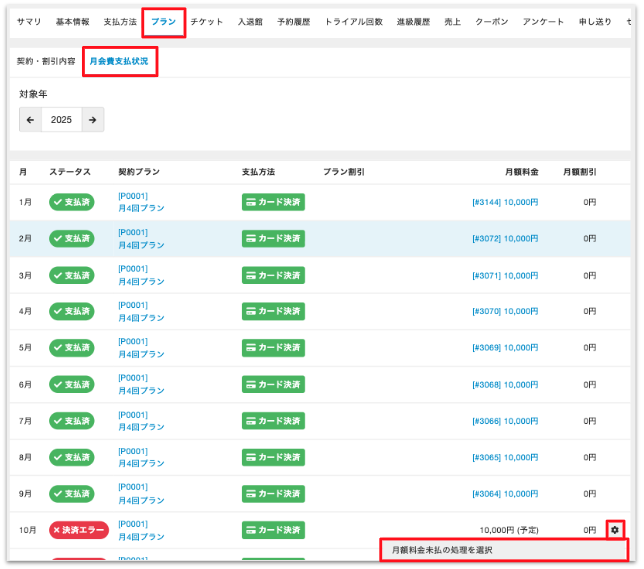
Task: Click the カード決済 badge in October row
Action: pyautogui.click(x=273, y=530)
